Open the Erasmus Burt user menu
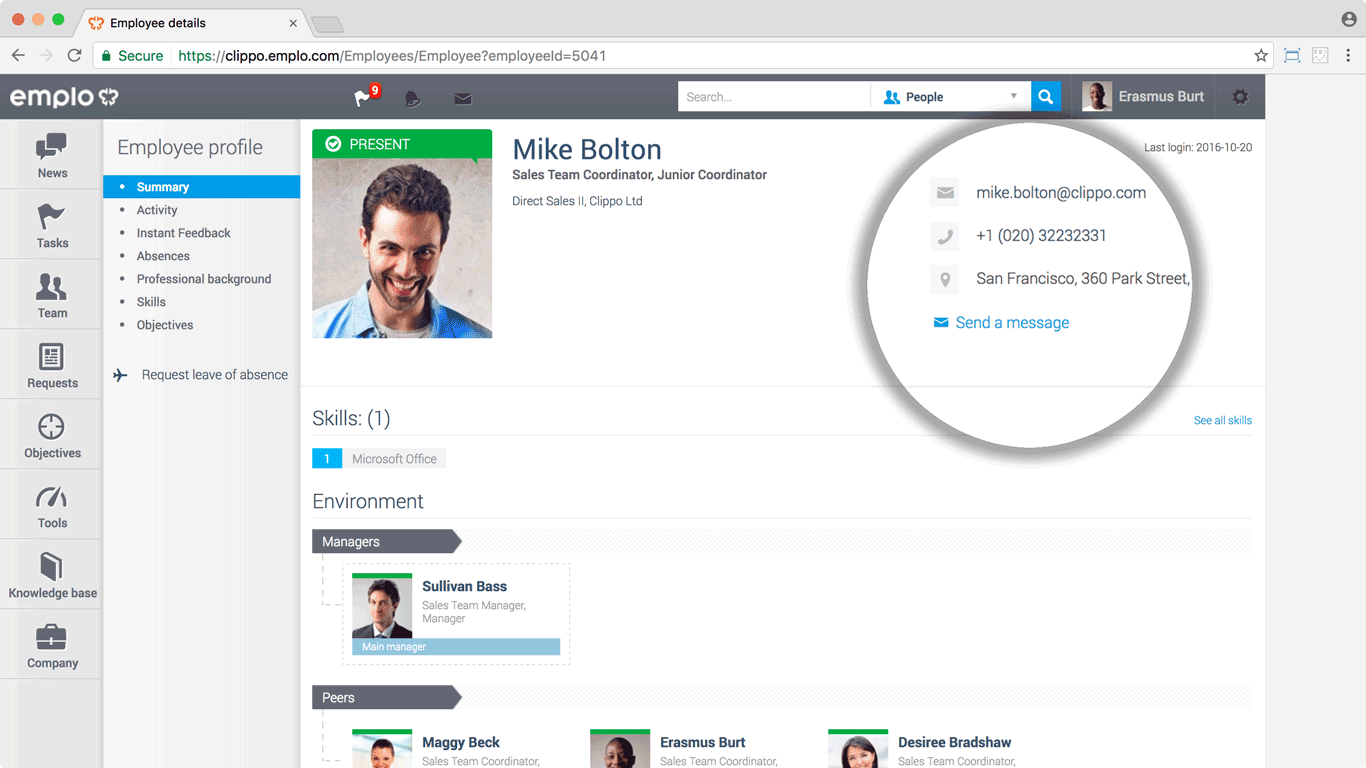 [1144, 97]
